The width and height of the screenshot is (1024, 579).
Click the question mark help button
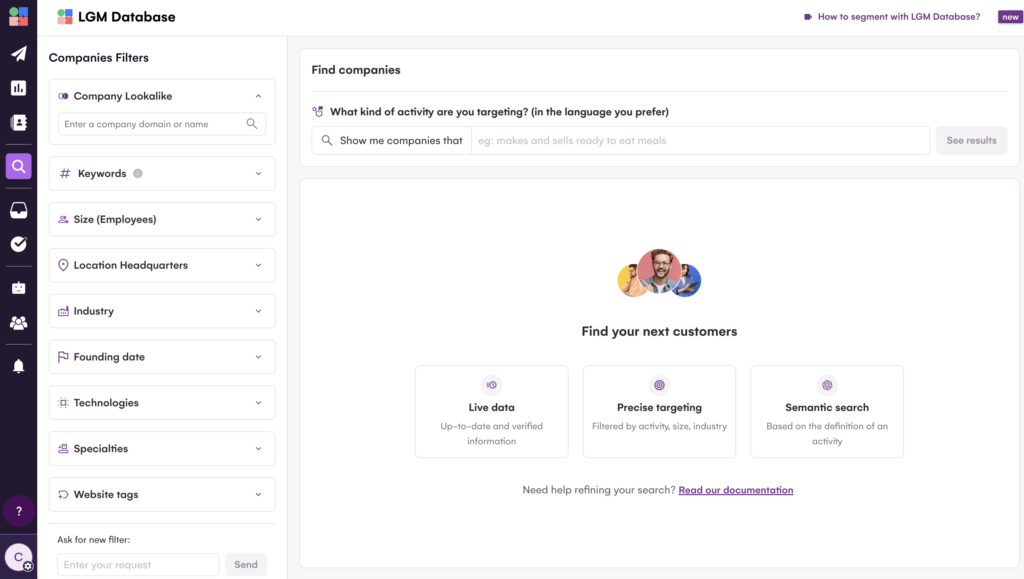tap(18, 512)
